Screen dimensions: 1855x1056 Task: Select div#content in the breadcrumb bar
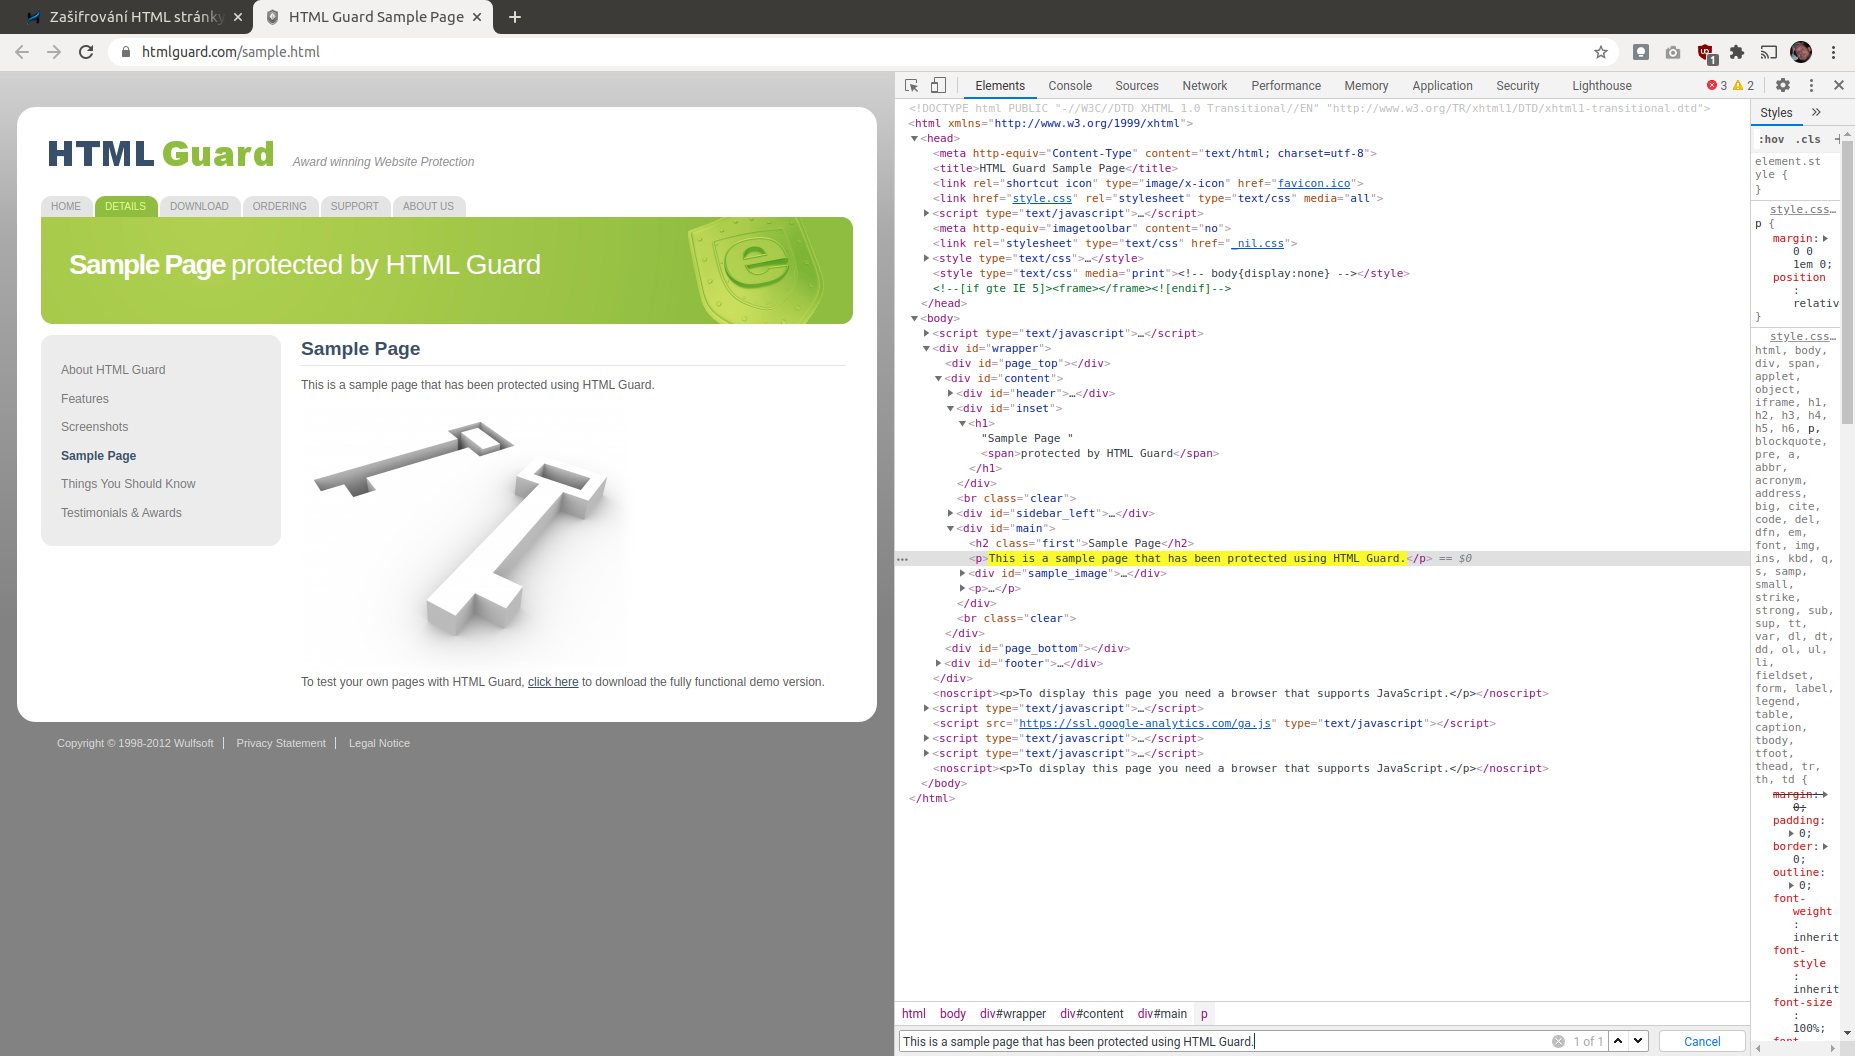(x=1092, y=1014)
